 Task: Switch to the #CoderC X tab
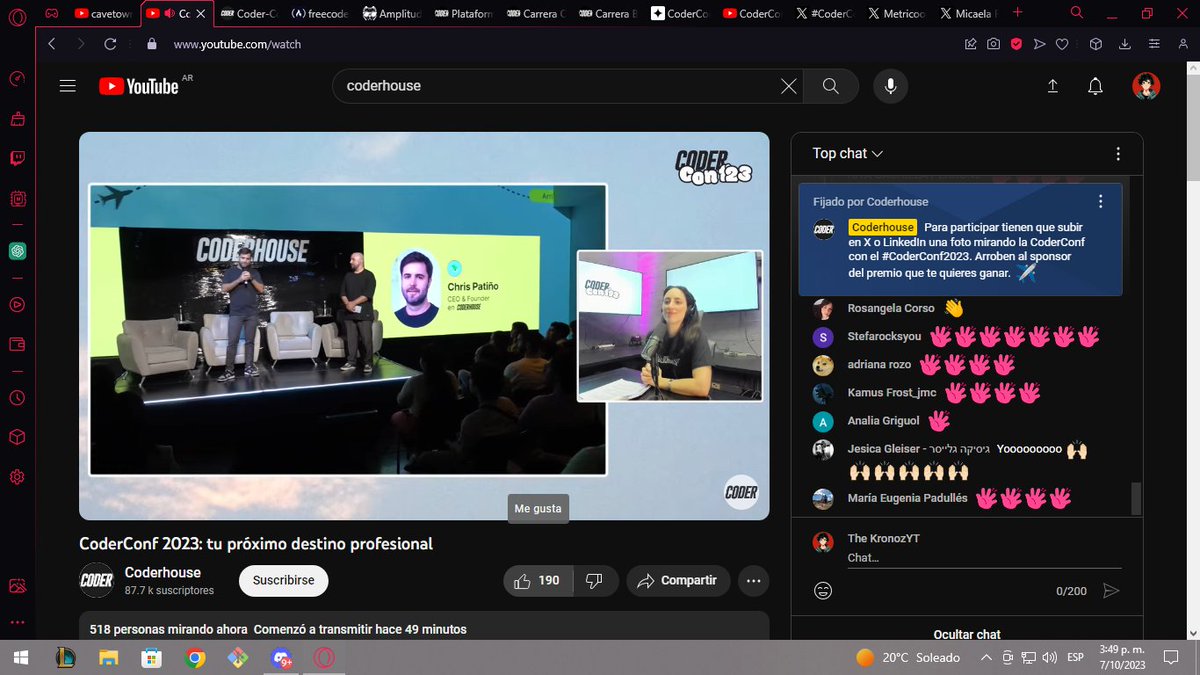826,14
